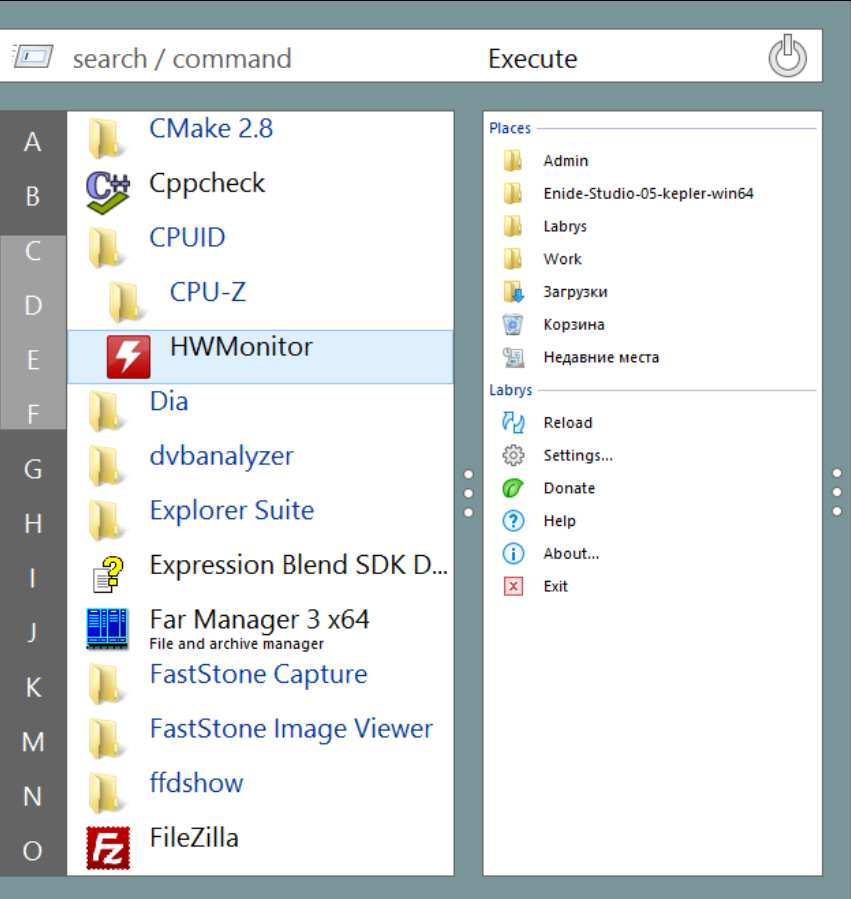
Task: Click the three-dot splitter between the panels
Action: coord(467,492)
